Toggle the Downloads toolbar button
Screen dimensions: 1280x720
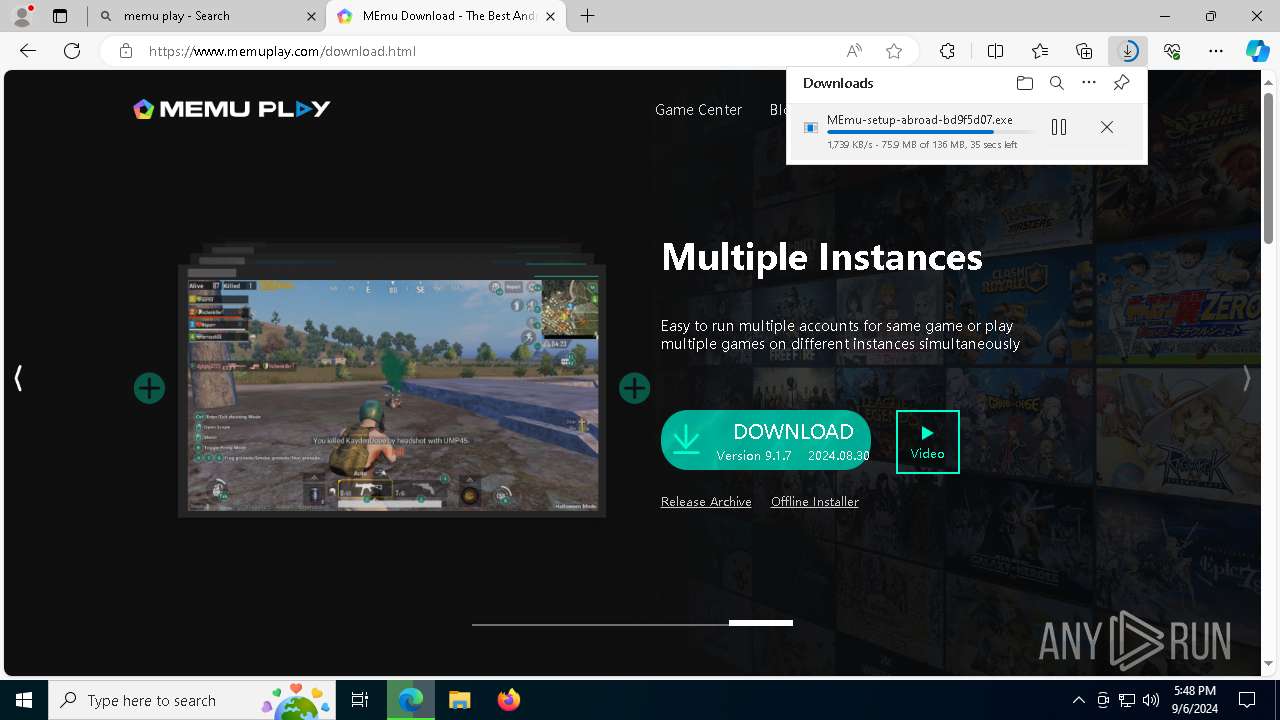point(1128,51)
